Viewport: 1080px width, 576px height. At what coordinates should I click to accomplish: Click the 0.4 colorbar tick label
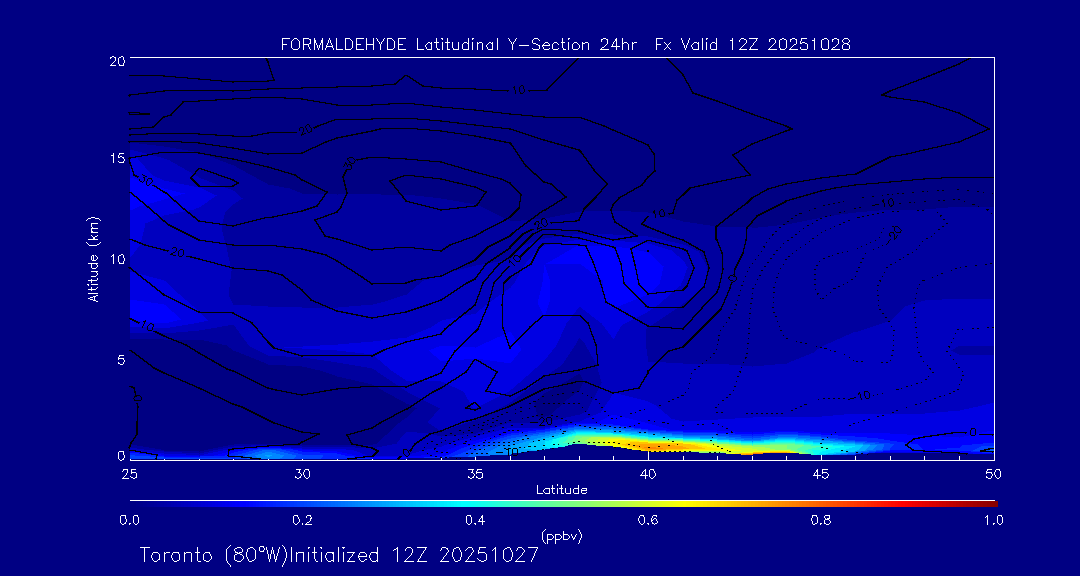pos(475,520)
